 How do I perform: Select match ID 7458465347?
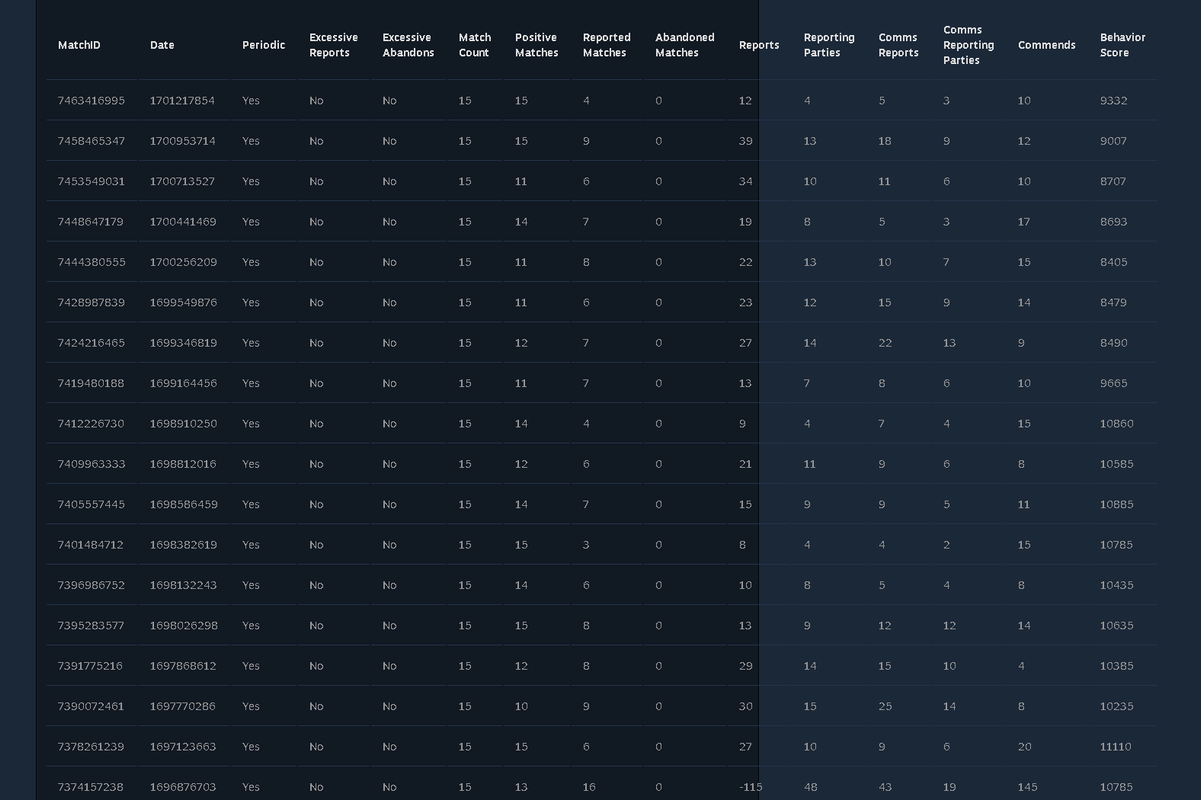coord(91,141)
